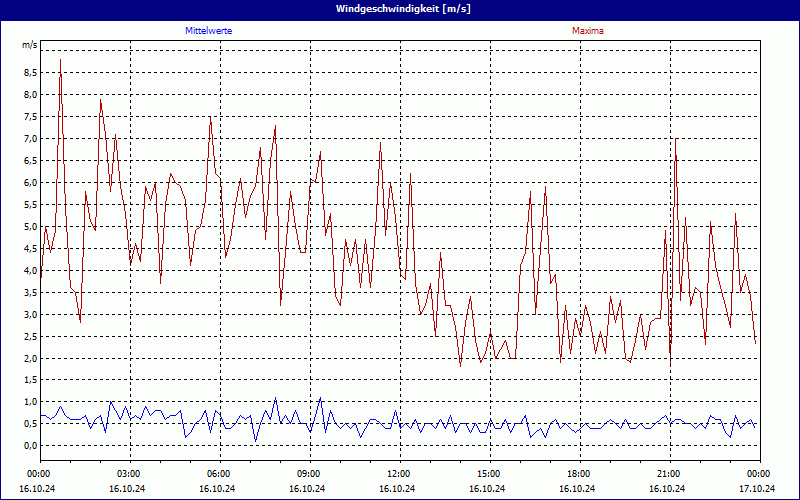This screenshot has width=800, height=500.
Task: Select the 7,0 y-axis value
Action: pyautogui.click(x=30, y=138)
